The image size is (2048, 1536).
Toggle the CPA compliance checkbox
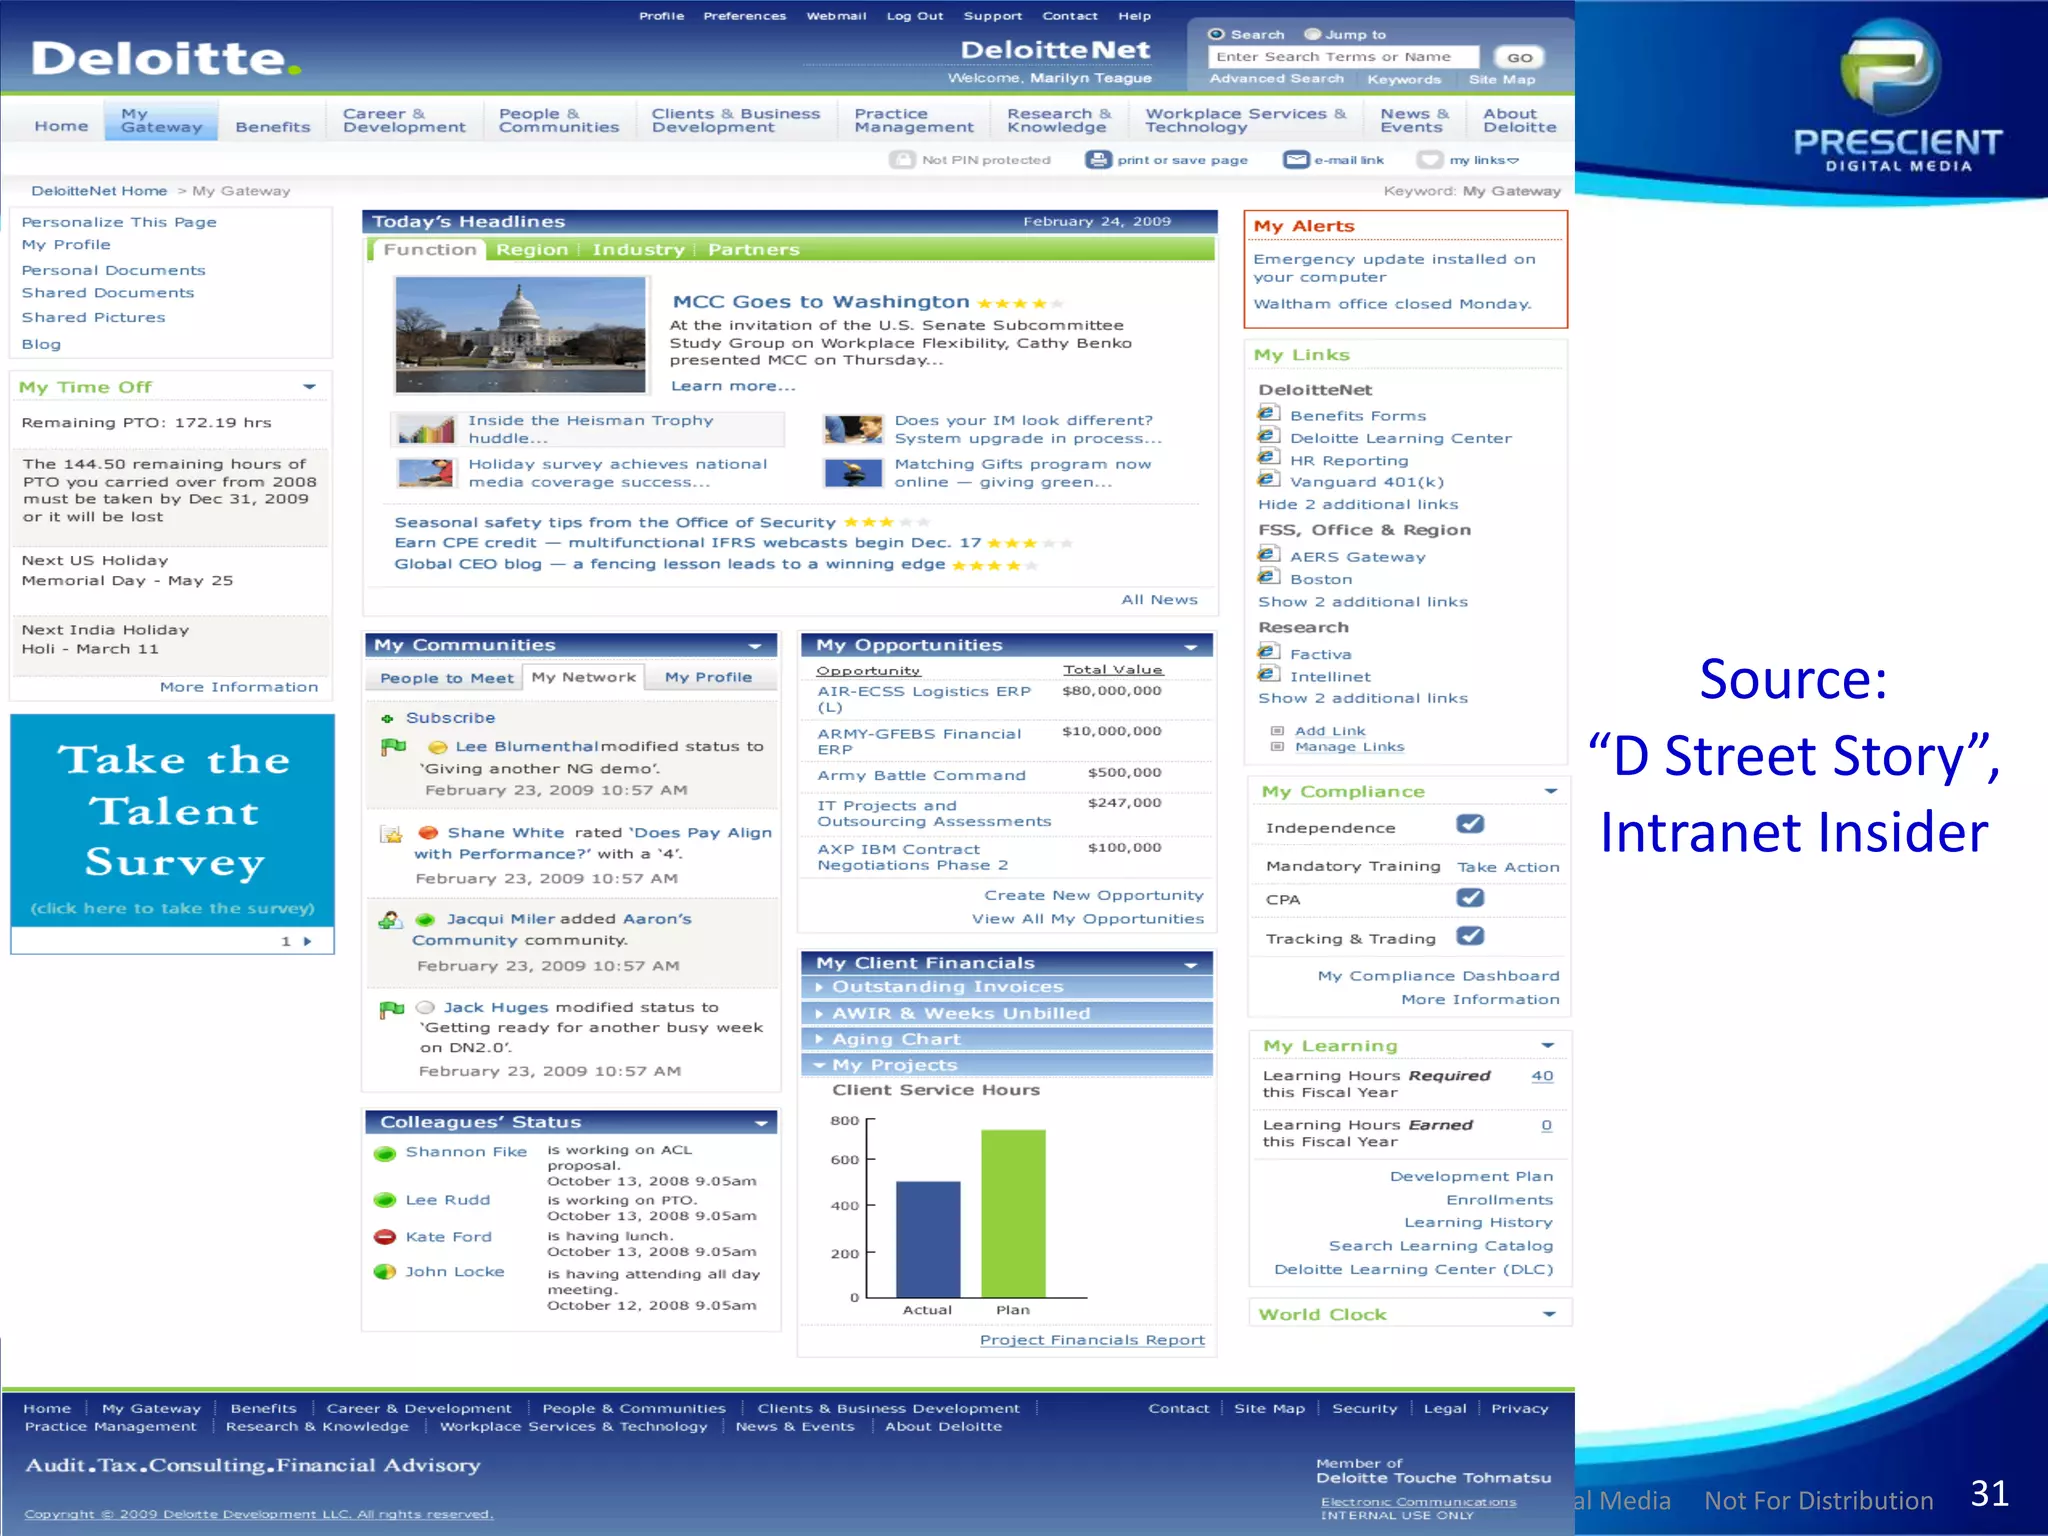[1470, 898]
